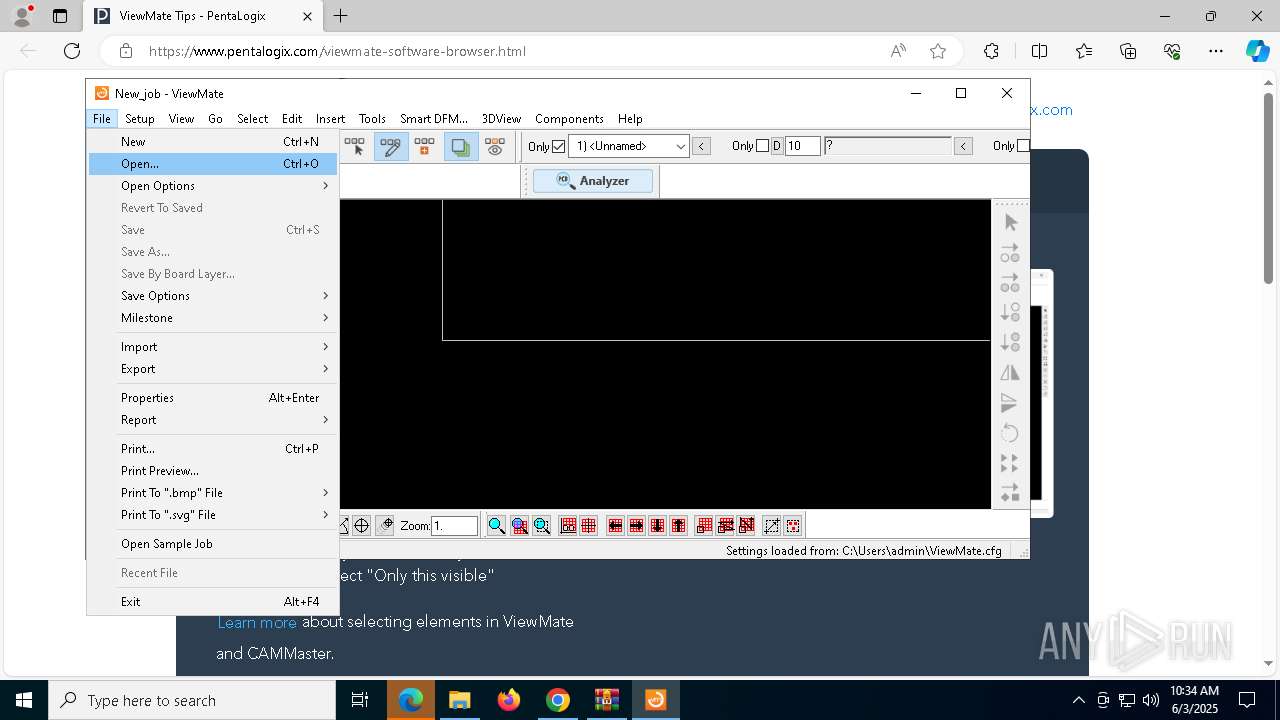Click first red grid icon after magnifiers
This screenshot has height=720, width=1280.
pyautogui.click(x=568, y=525)
